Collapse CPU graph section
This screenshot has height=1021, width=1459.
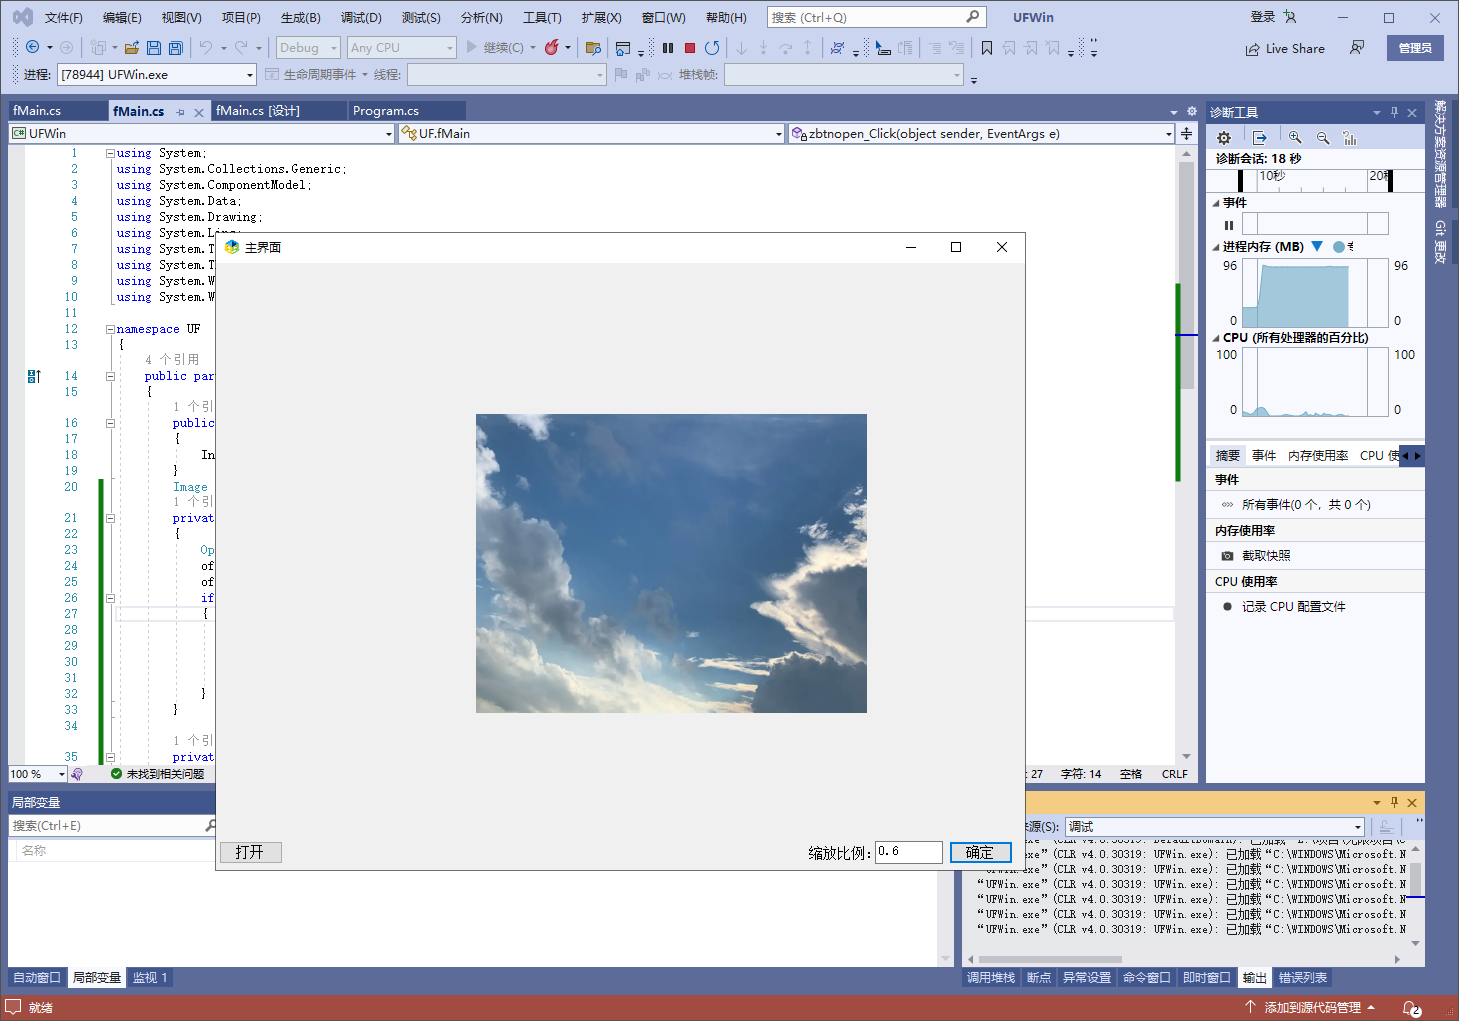coord(1216,338)
